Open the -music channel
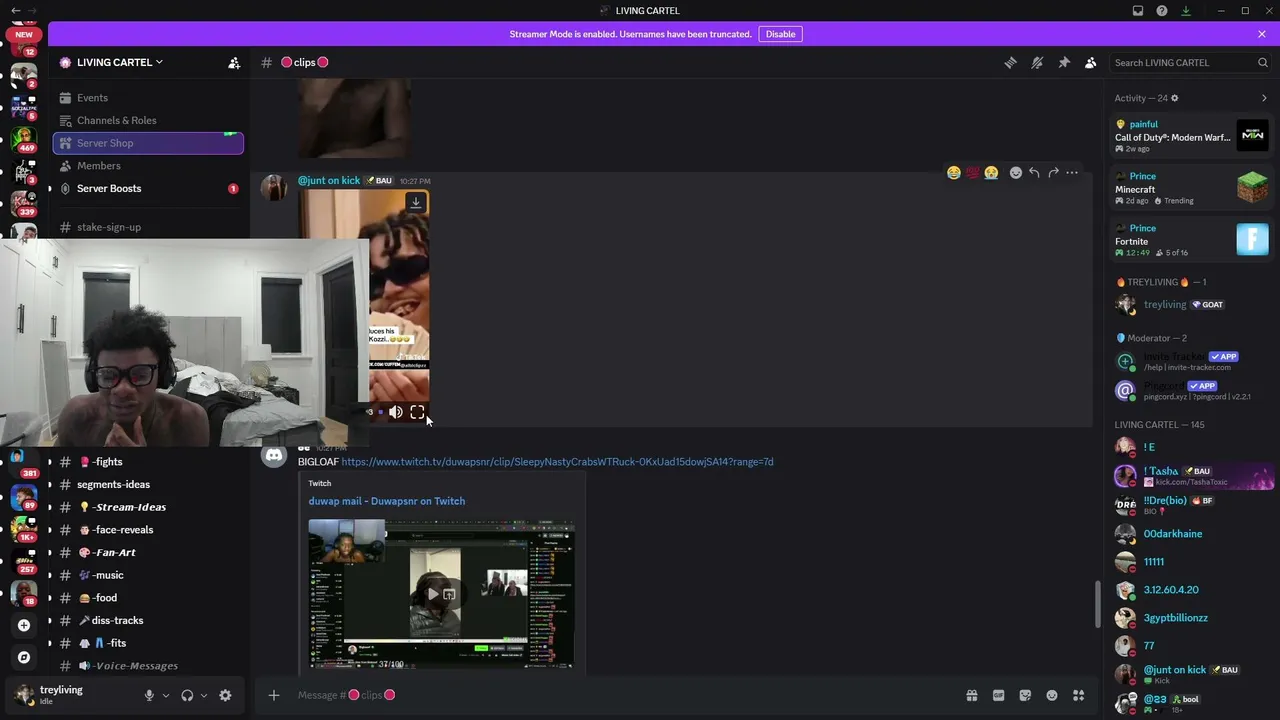Image resolution: width=1280 pixels, height=720 pixels. coord(146,575)
